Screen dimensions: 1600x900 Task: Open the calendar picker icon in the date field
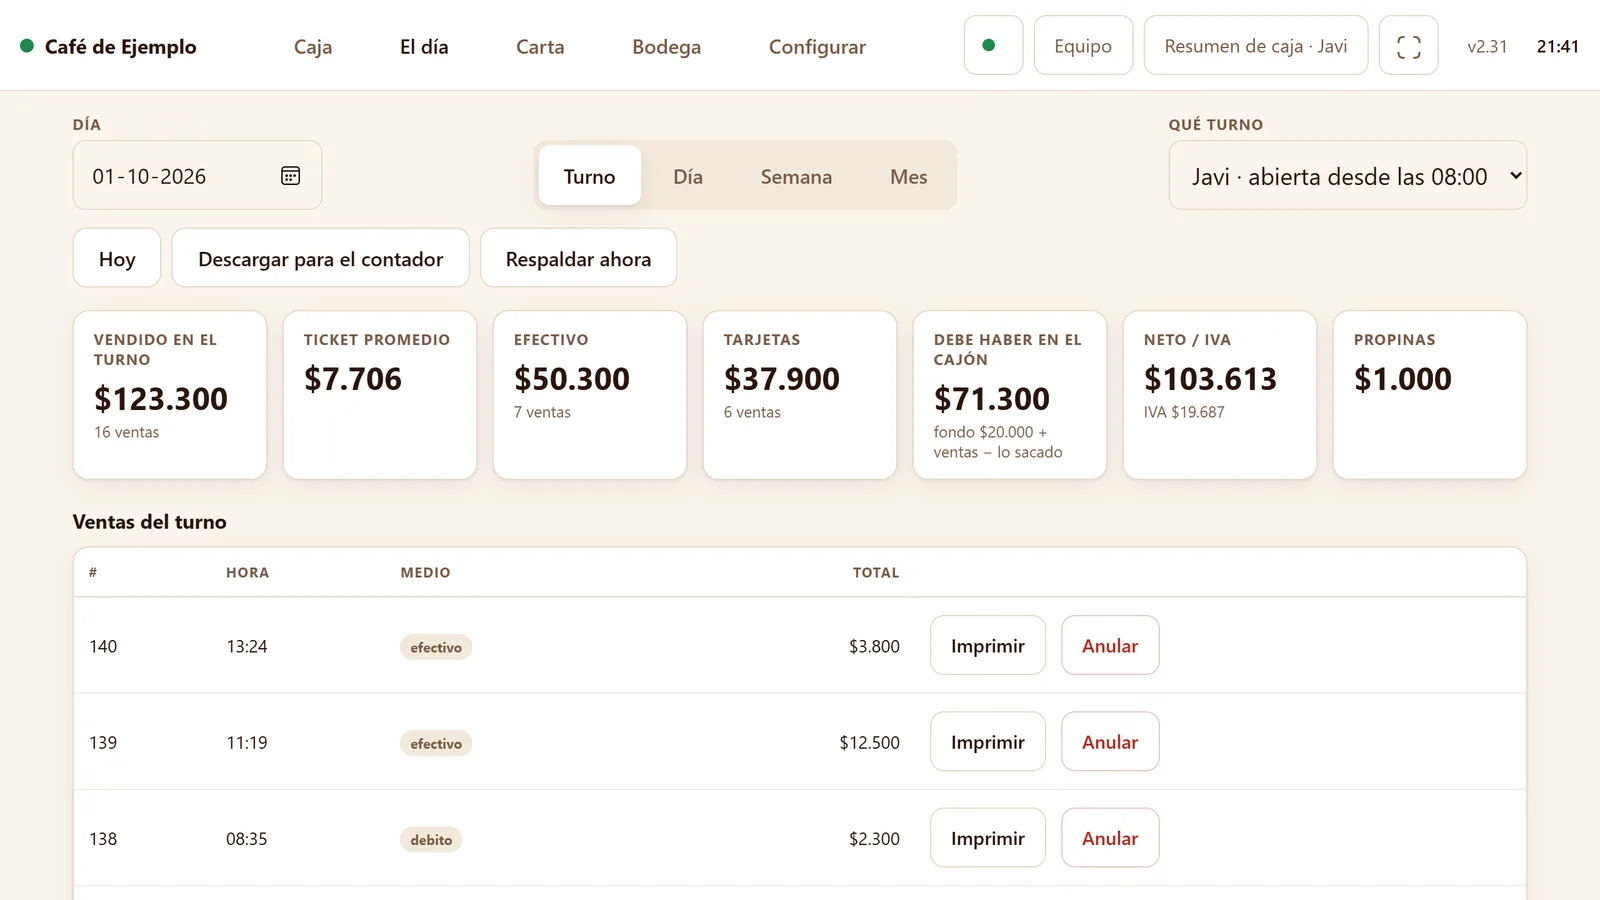(x=290, y=176)
